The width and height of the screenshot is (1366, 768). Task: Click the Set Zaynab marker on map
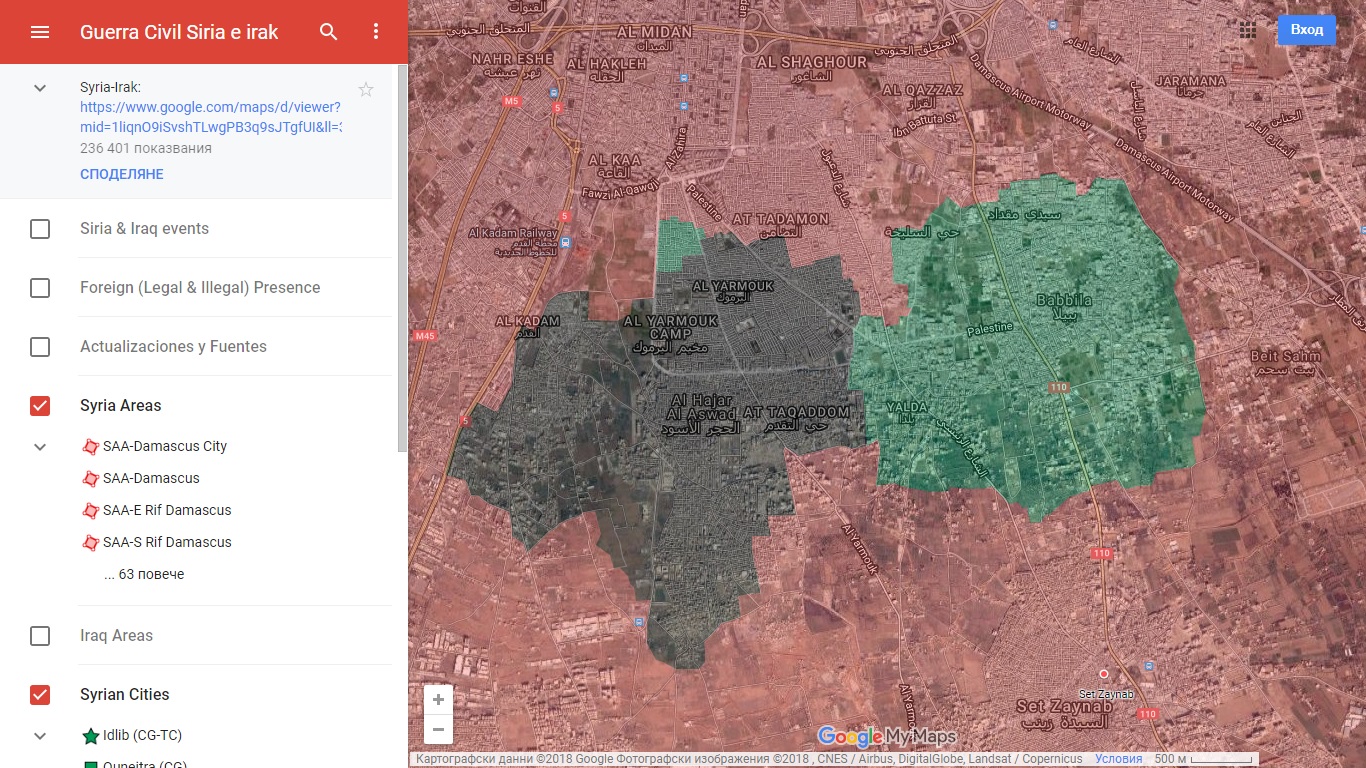point(1104,675)
